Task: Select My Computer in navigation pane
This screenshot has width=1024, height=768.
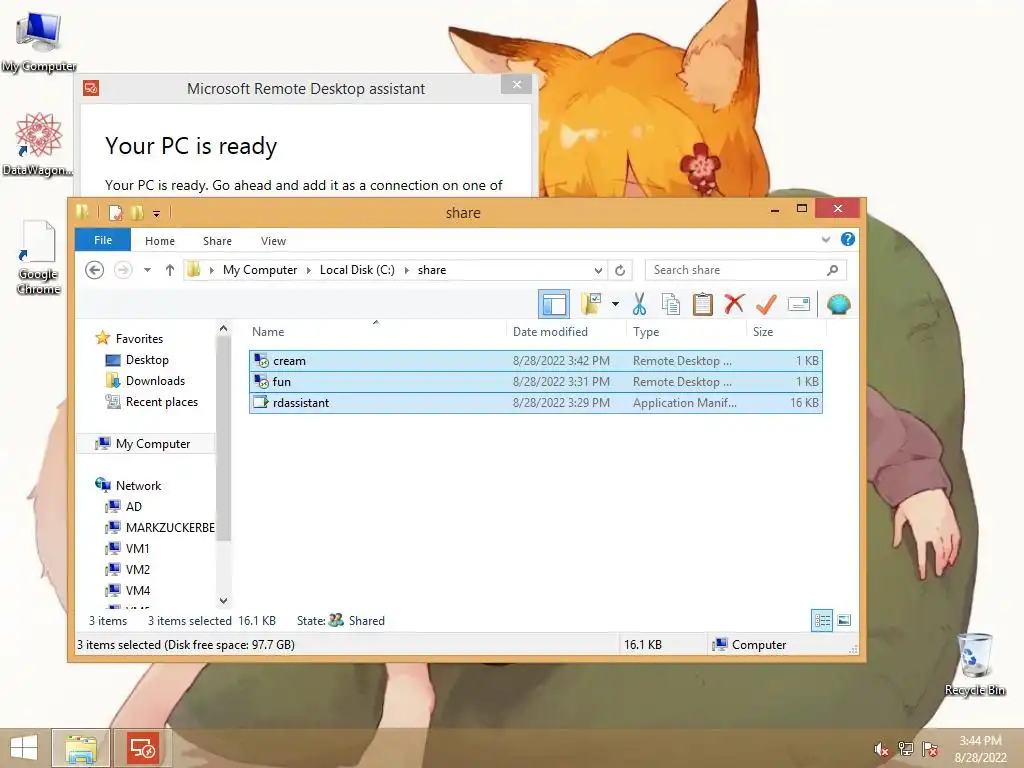Action: tap(153, 443)
